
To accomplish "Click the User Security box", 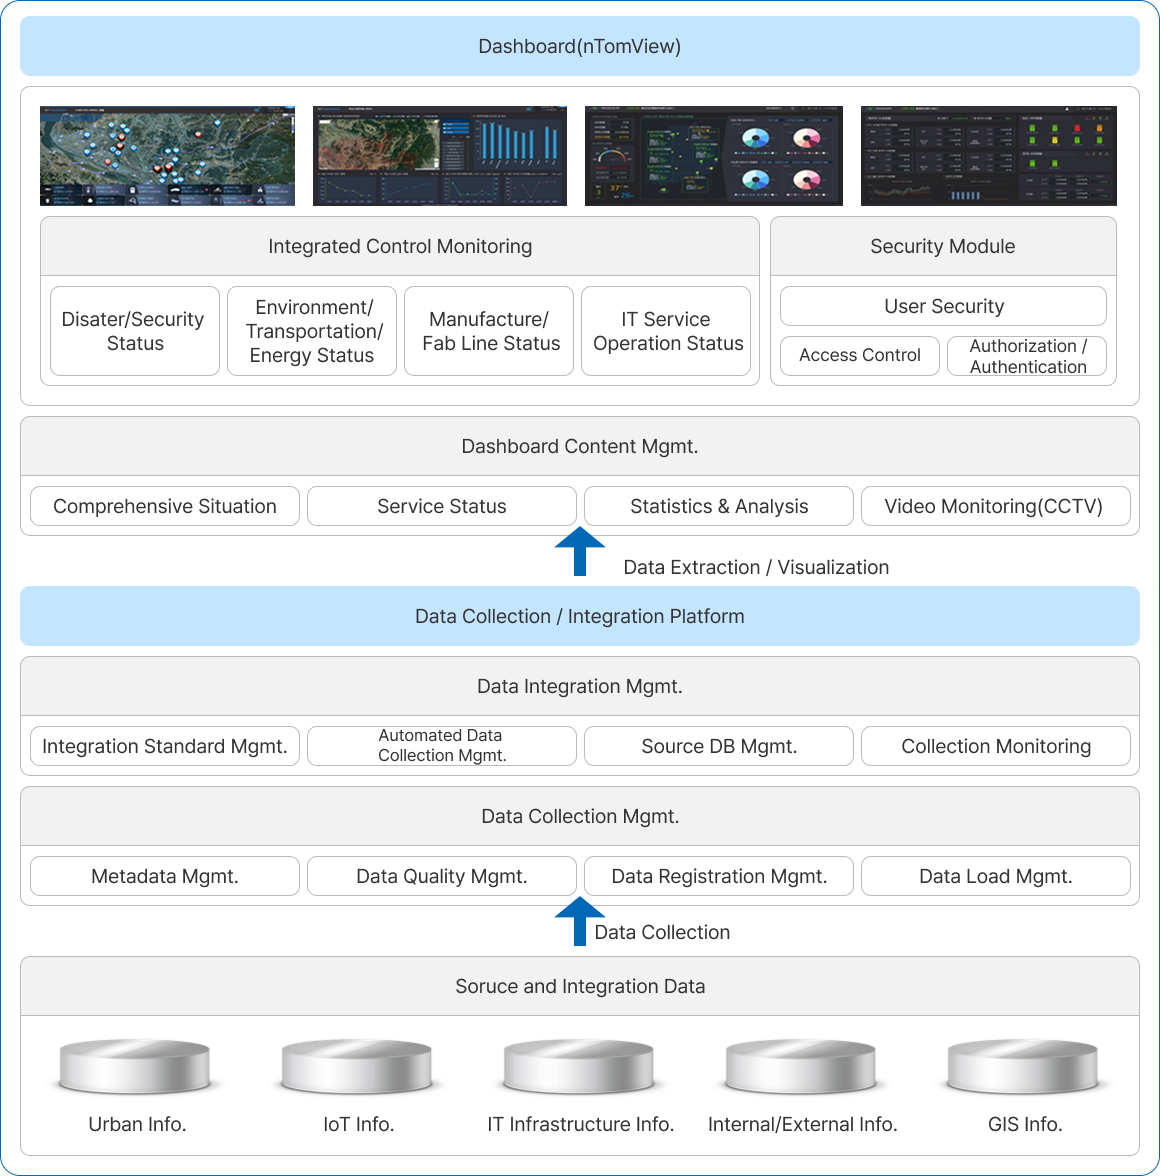I will [x=943, y=306].
